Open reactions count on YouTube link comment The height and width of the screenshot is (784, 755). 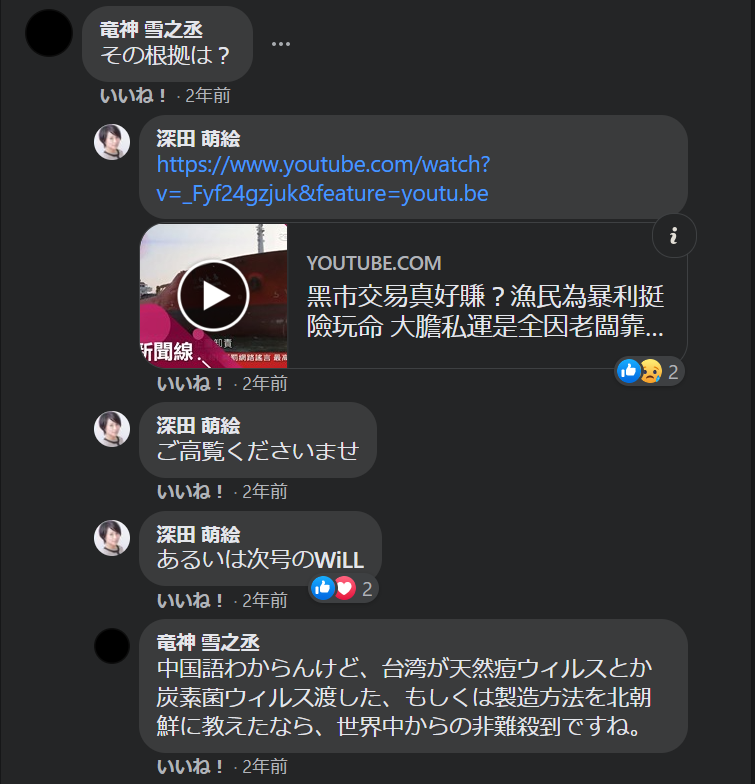tap(648, 372)
